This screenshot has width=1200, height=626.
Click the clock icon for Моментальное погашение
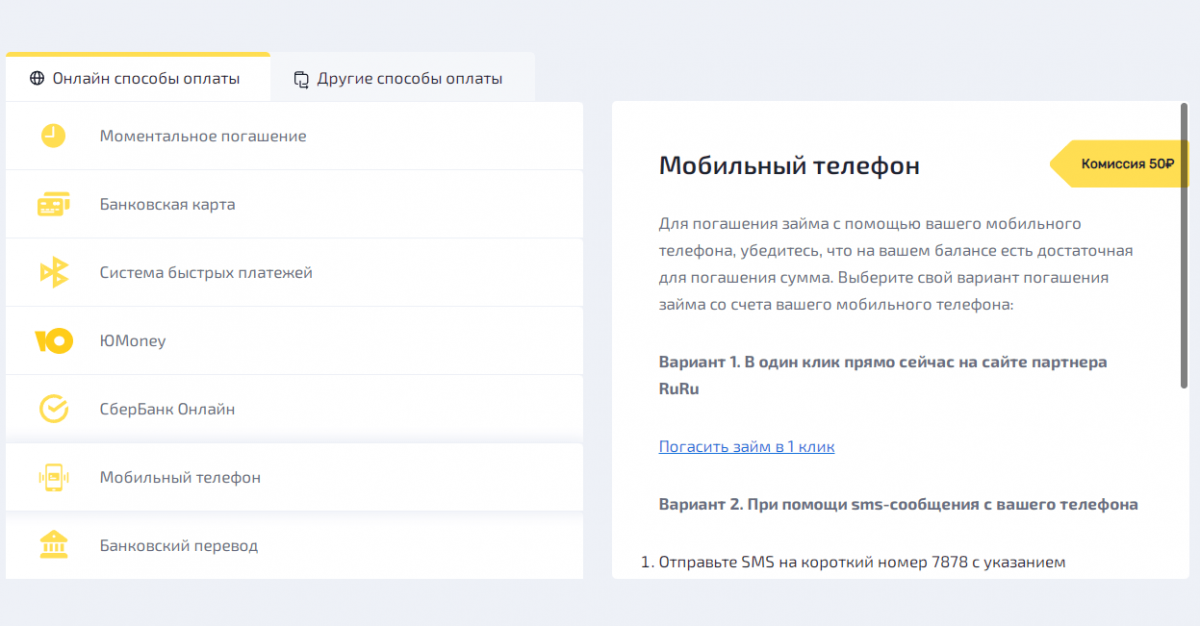(x=53, y=136)
